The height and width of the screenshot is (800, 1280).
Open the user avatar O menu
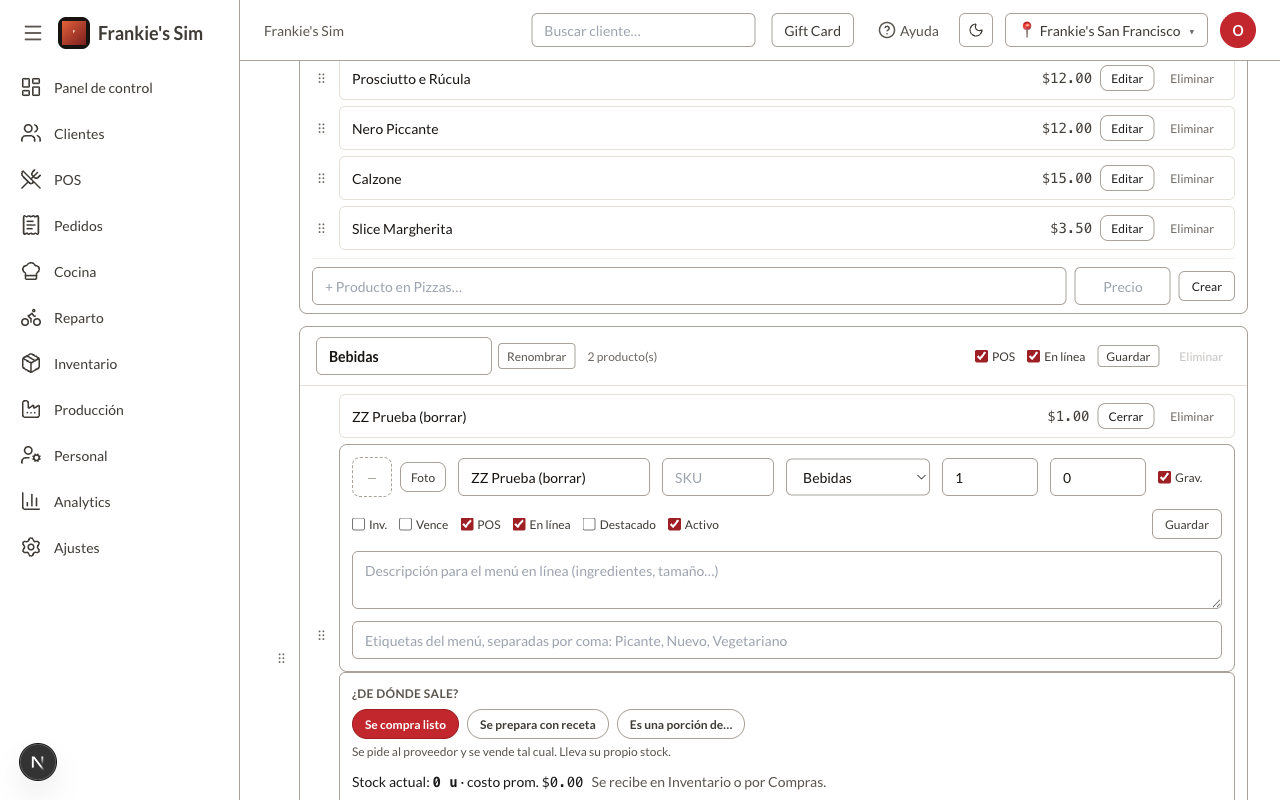coord(1237,31)
